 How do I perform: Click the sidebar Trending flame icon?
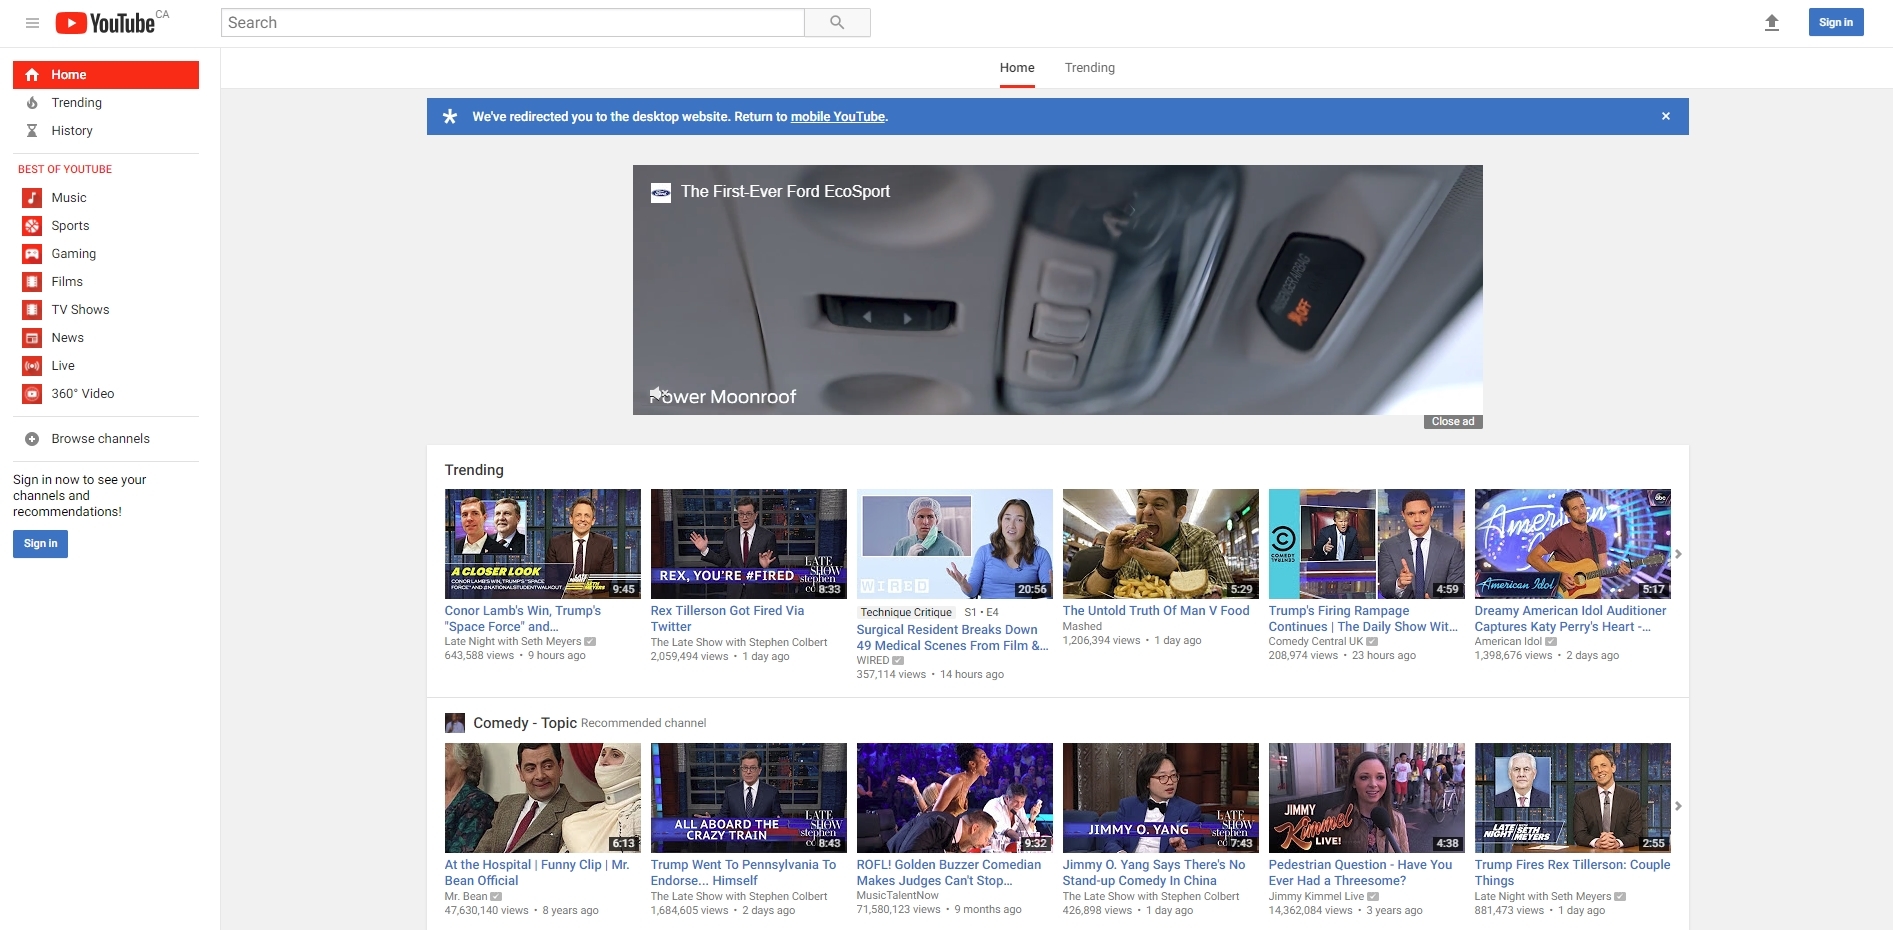tap(32, 103)
